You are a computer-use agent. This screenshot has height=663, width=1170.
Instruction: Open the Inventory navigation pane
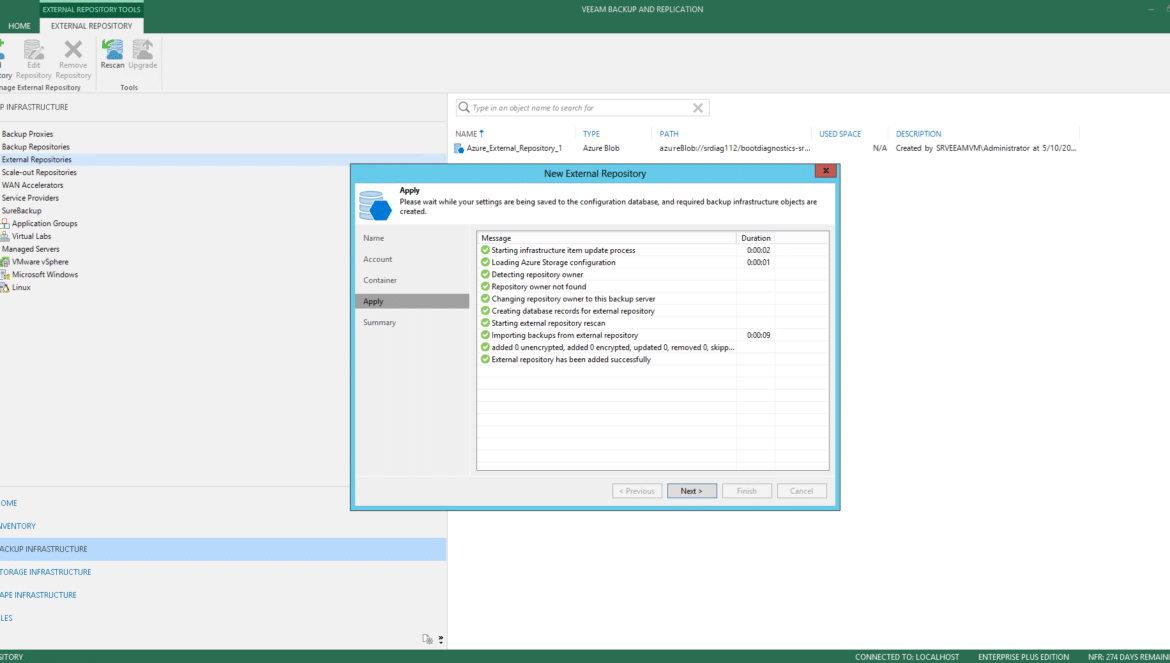coord(223,525)
